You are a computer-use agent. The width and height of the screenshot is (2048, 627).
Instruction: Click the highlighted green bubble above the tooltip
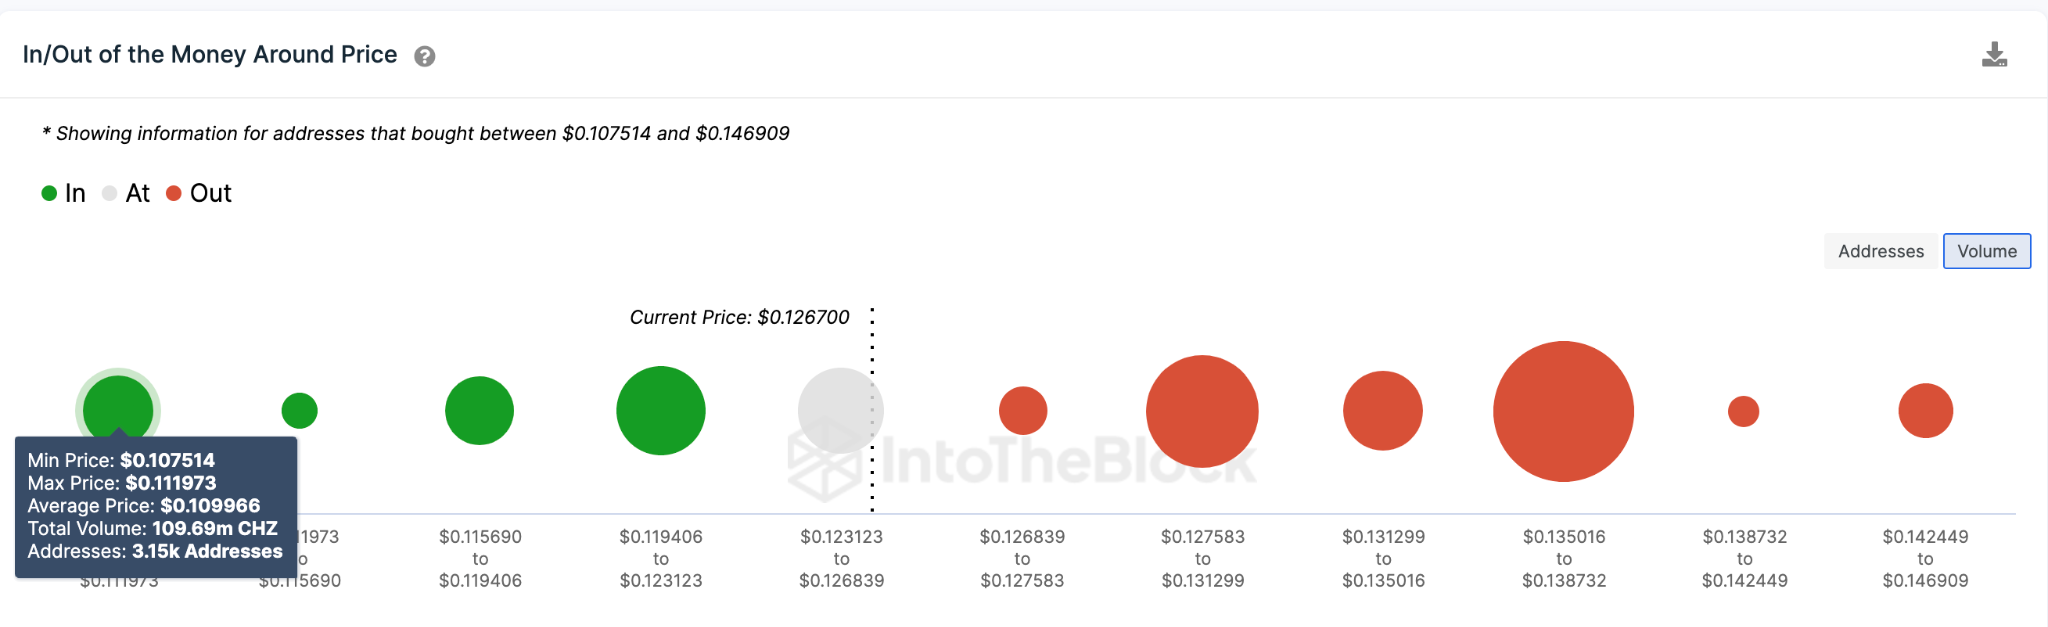coord(118,405)
